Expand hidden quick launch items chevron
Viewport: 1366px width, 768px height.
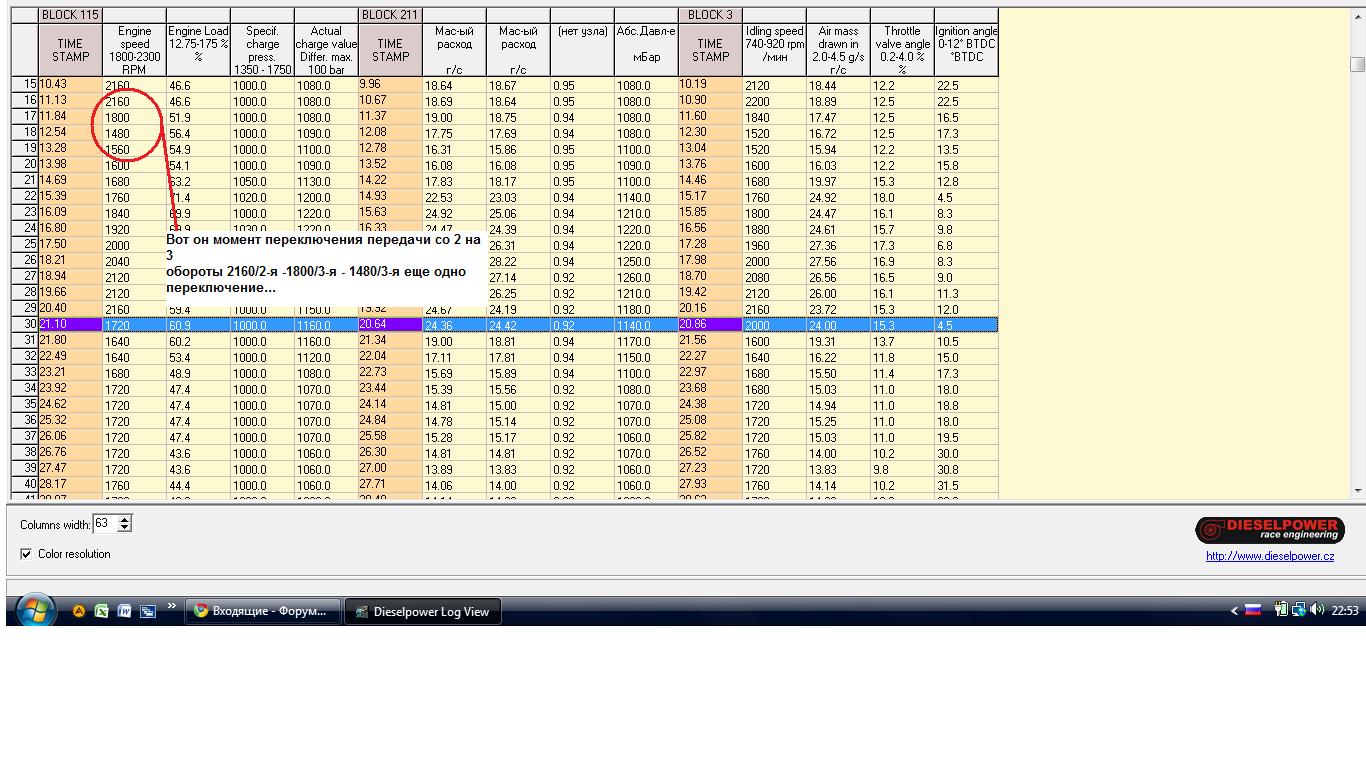click(171, 606)
